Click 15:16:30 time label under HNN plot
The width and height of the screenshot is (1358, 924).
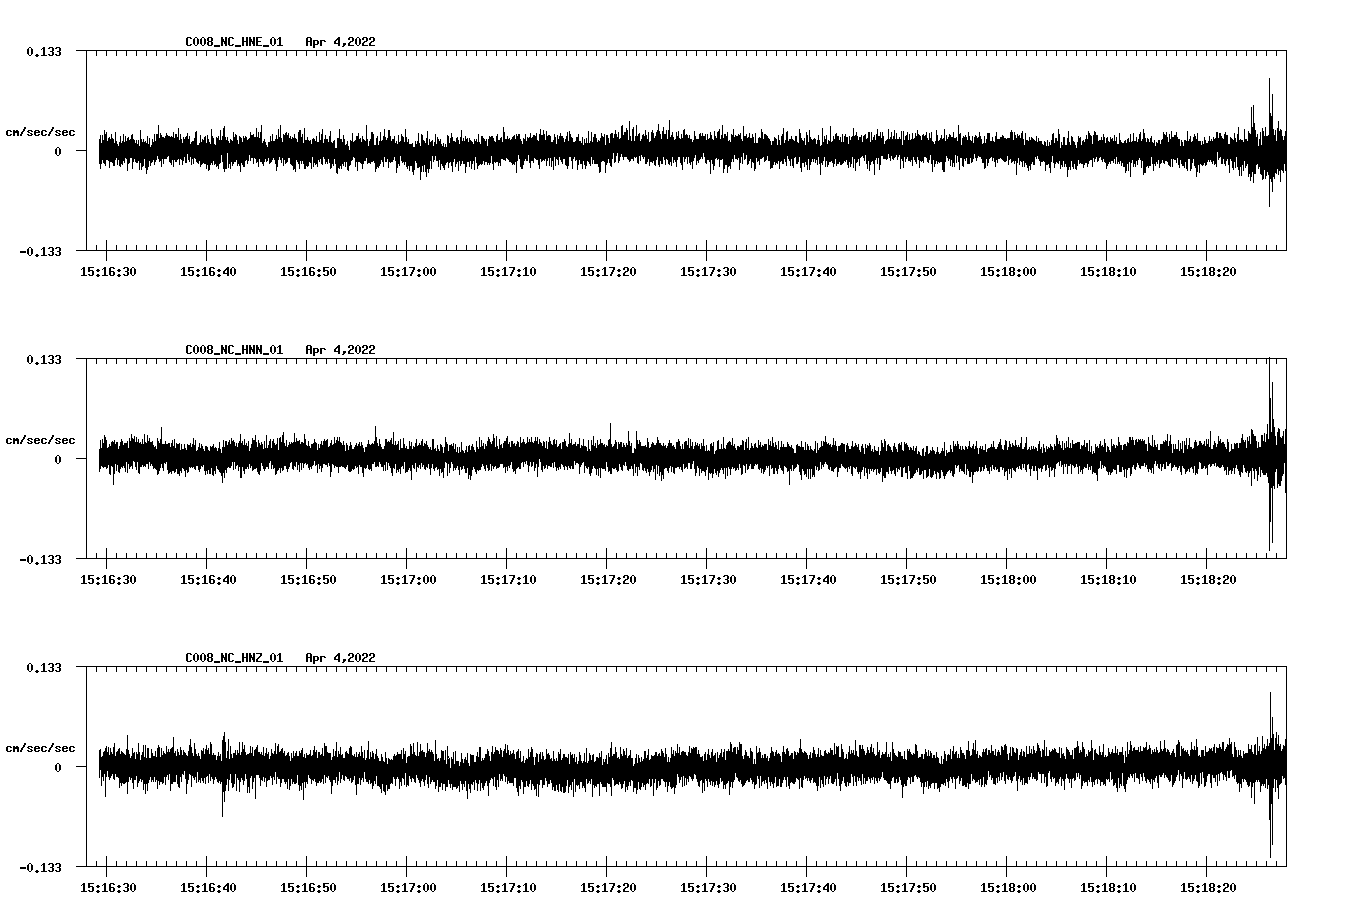(x=108, y=580)
